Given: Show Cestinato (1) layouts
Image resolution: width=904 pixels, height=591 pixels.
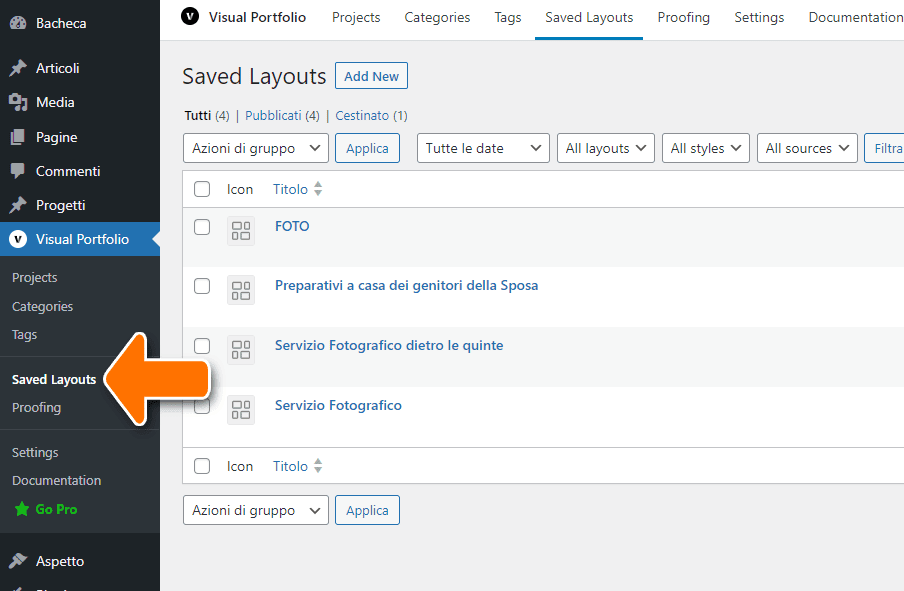Looking at the screenshot, I should click(x=371, y=115).
